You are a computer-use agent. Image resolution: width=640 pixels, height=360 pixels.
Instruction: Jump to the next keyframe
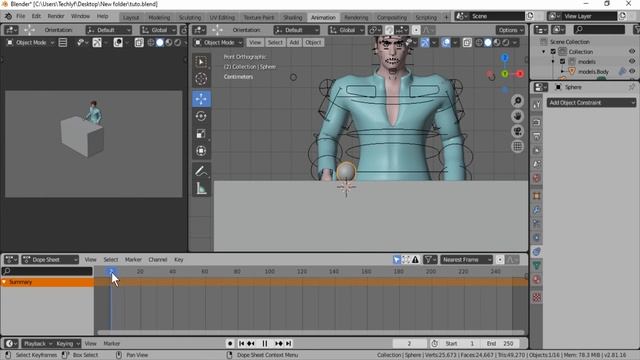click(279, 344)
